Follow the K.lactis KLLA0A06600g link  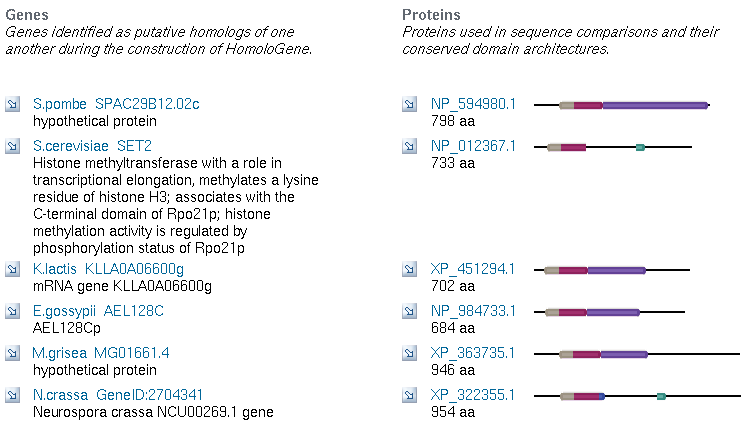pos(108,269)
